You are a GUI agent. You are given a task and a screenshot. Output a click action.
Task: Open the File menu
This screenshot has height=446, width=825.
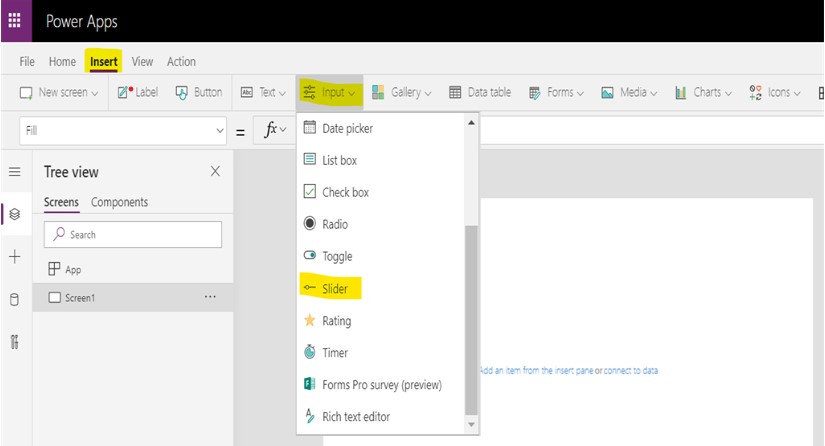(27, 62)
